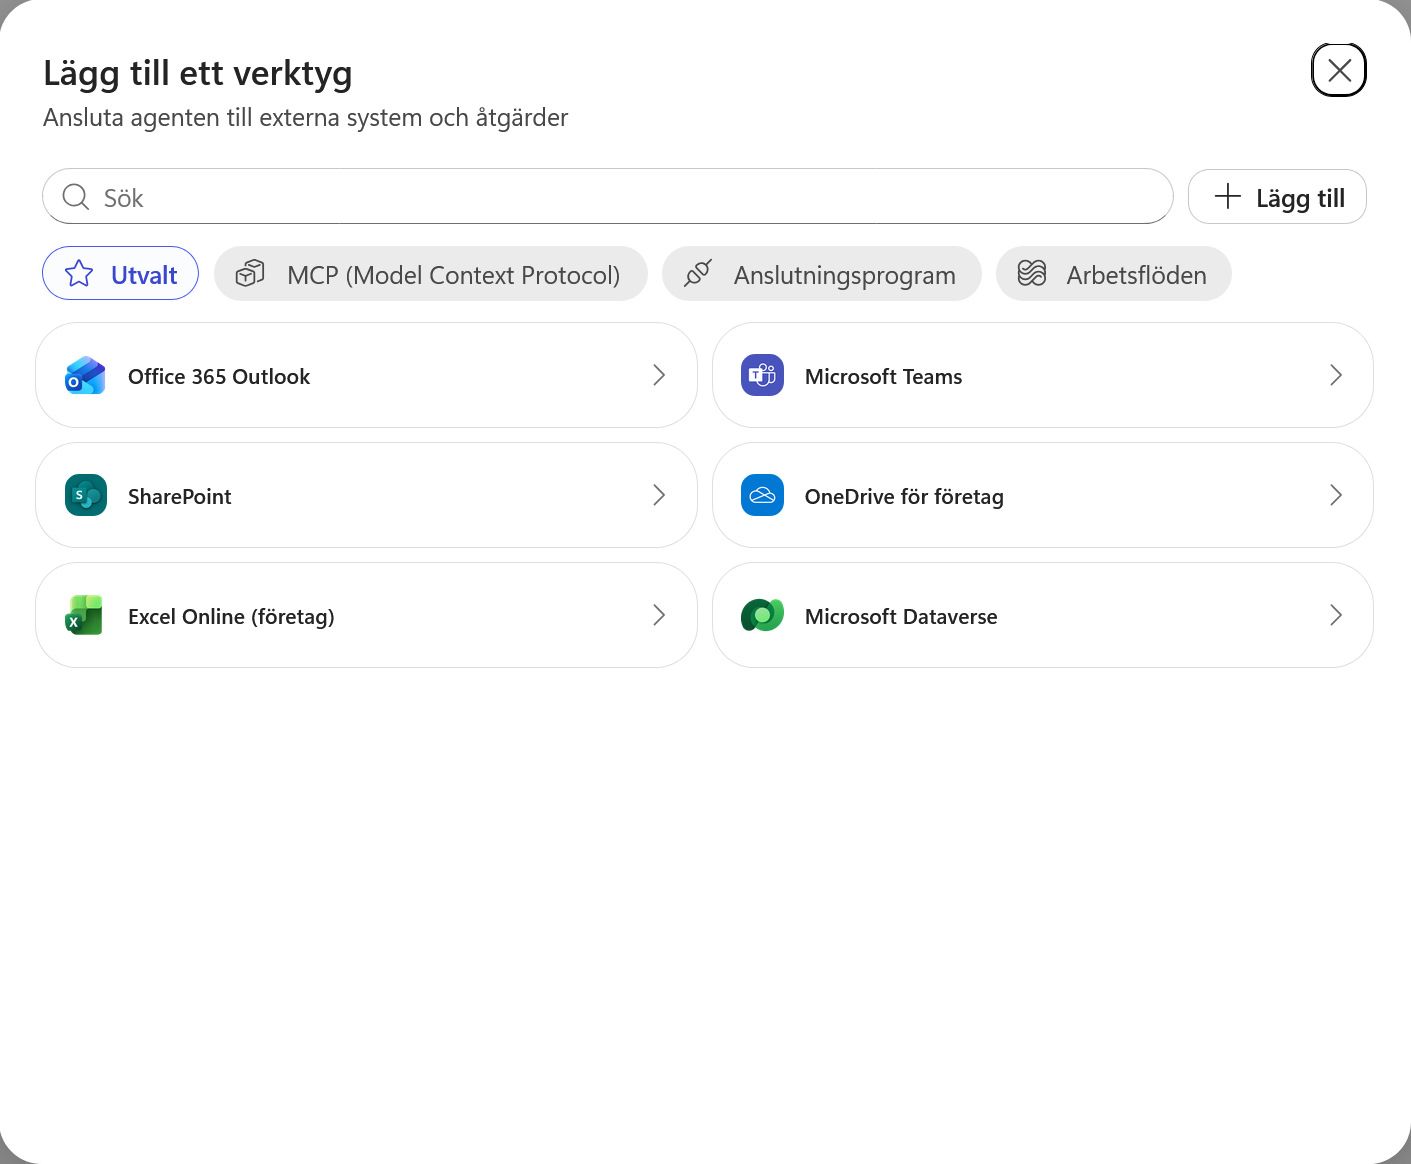Click the star icon on Utvalt
The height and width of the screenshot is (1164, 1411).
[x=79, y=274]
